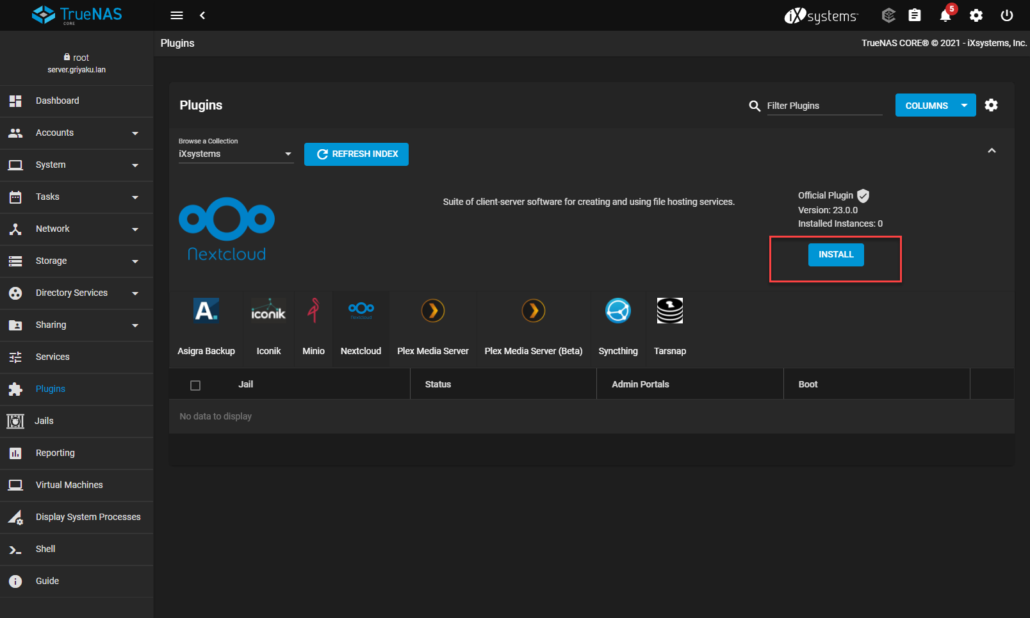Select the Nextcloud plugin tile
Viewport: 1030px width, 618px height.
[x=361, y=327]
